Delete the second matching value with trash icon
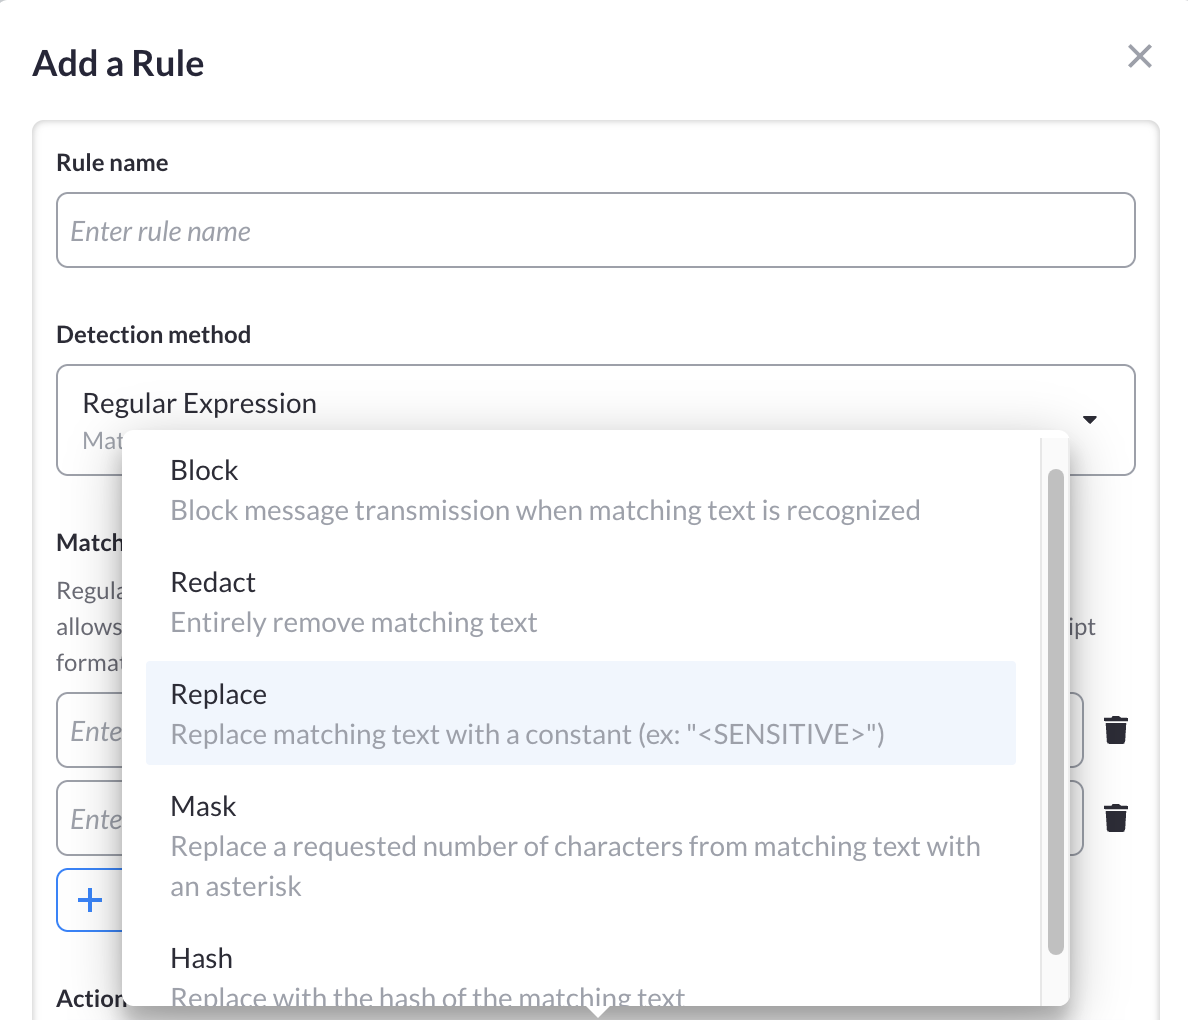Viewport: 1188px width, 1020px height. pyautogui.click(x=1117, y=818)
